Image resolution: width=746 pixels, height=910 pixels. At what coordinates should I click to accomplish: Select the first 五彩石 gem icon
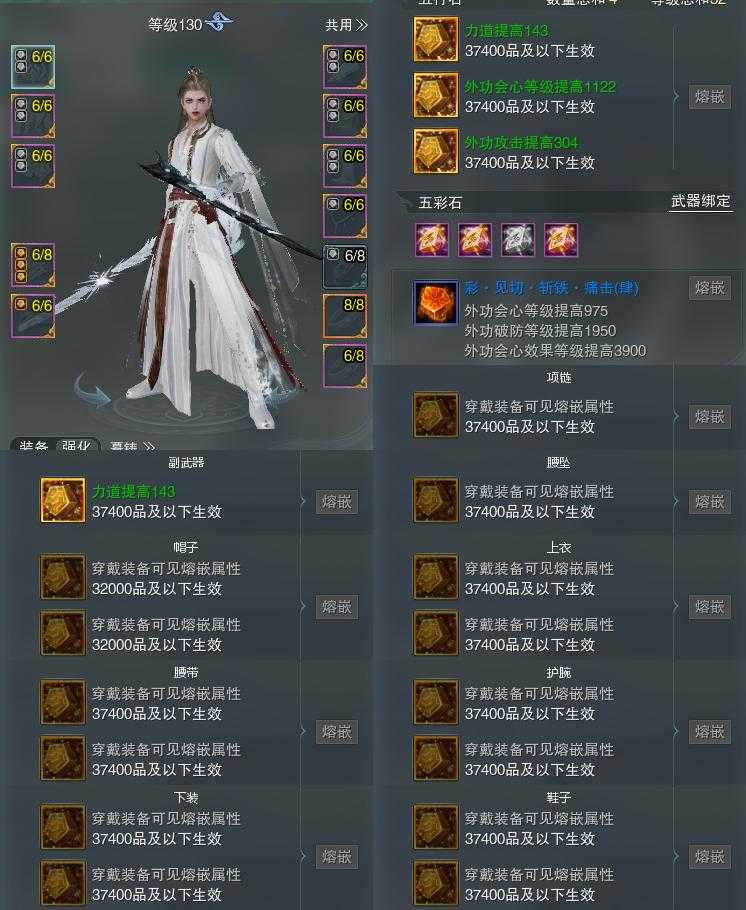tap(432, 239)
